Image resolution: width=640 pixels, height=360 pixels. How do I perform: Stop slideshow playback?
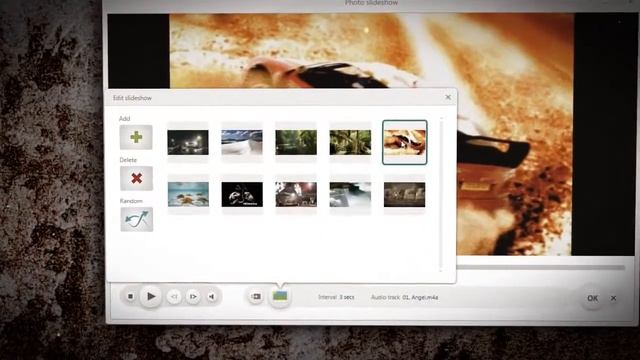130,296
